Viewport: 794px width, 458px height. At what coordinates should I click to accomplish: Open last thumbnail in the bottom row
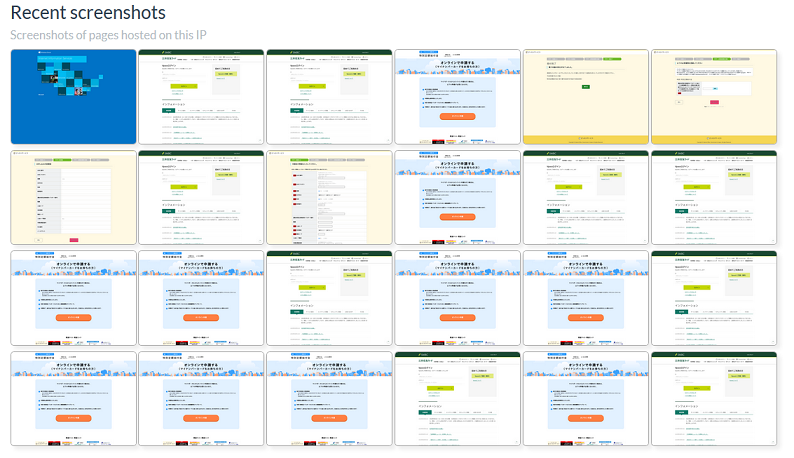tap(714, 399)
